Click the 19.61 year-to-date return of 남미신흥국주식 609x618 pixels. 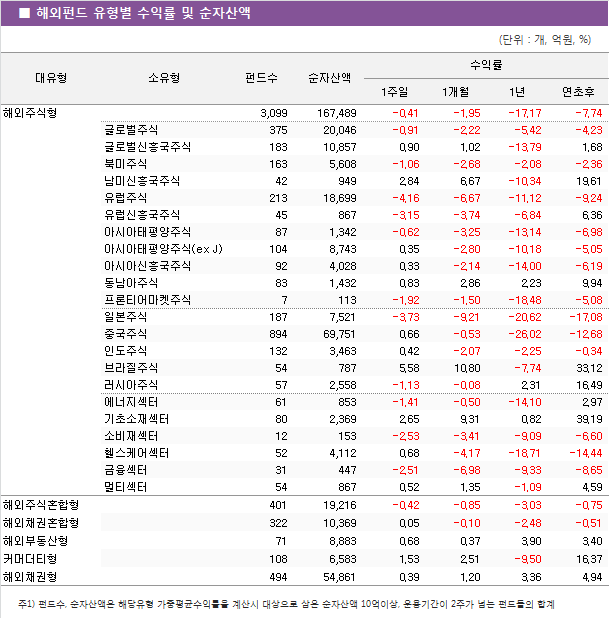pyautogui.click(x=589, y=181)
